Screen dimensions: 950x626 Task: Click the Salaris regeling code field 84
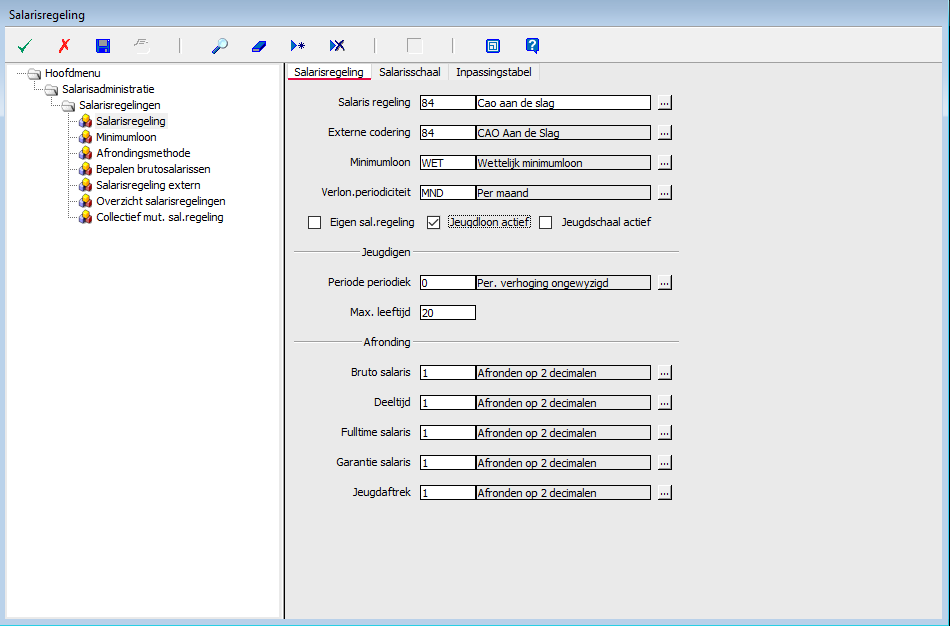[x=448, y=102]
